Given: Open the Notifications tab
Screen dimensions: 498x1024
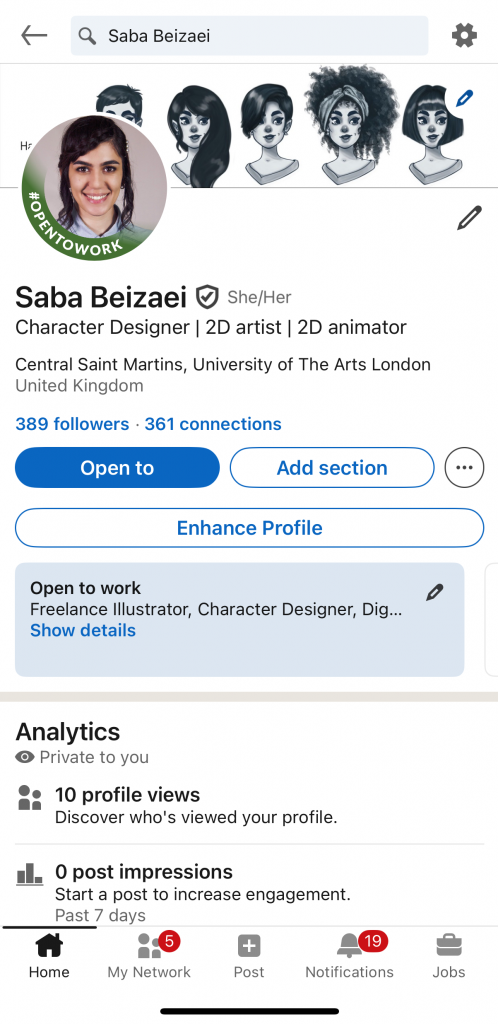Looking at the screenshot, I should tap(349, 956).
